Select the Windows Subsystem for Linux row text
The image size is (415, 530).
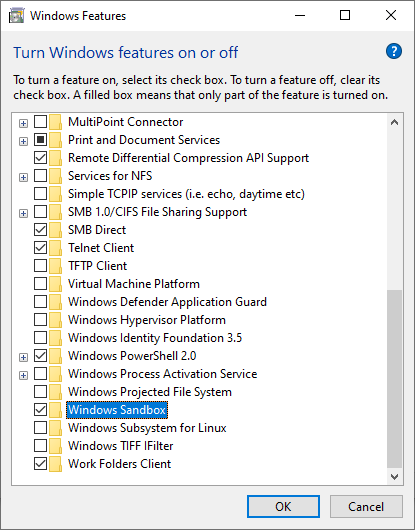147,428
